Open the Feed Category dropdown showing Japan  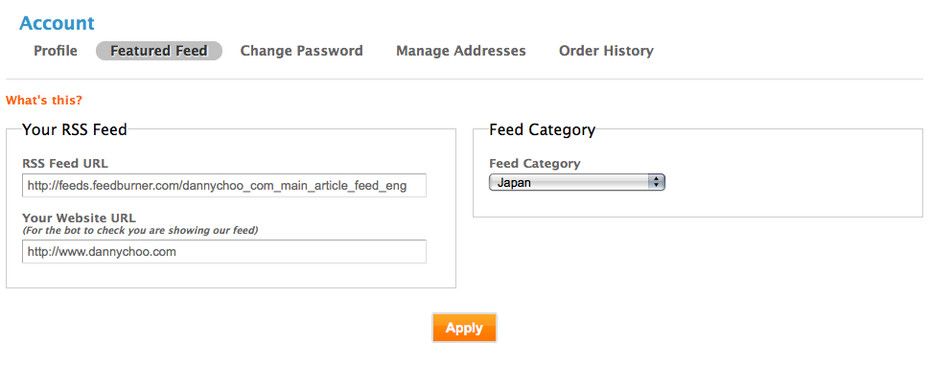click(x=577, y=183)
